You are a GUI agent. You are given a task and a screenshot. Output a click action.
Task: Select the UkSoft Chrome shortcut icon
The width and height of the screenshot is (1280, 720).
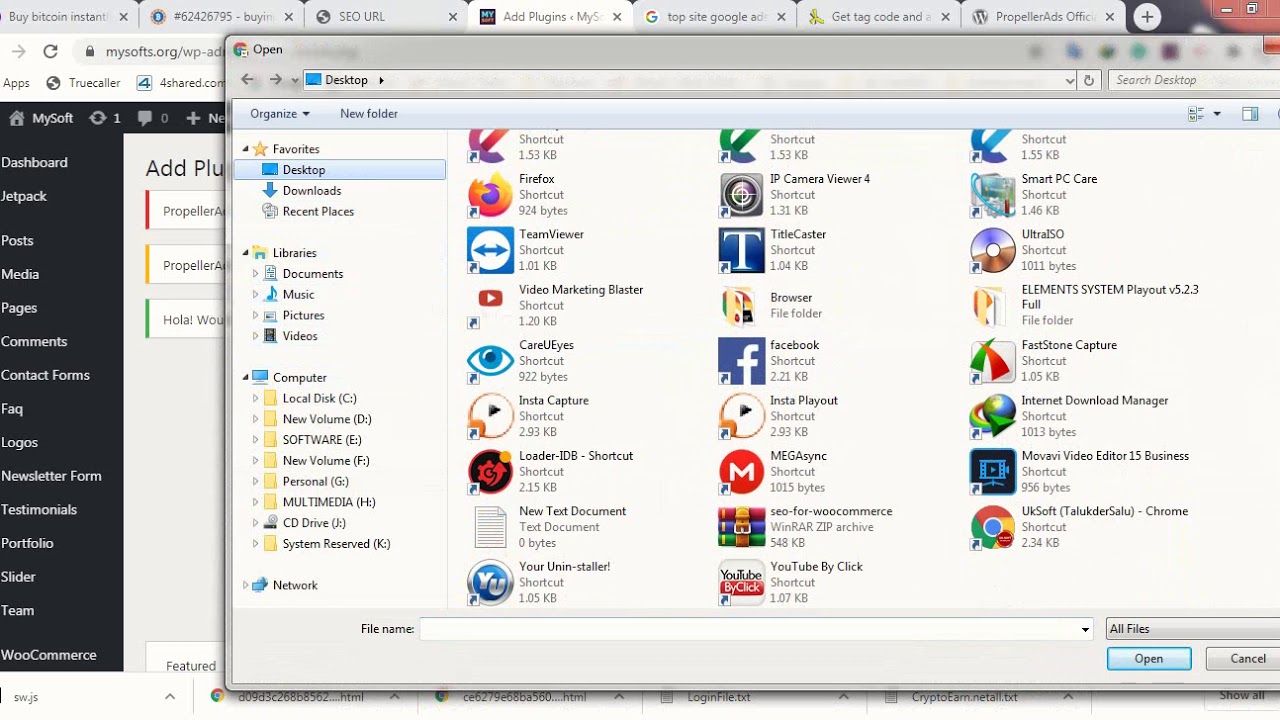point(993,527)
